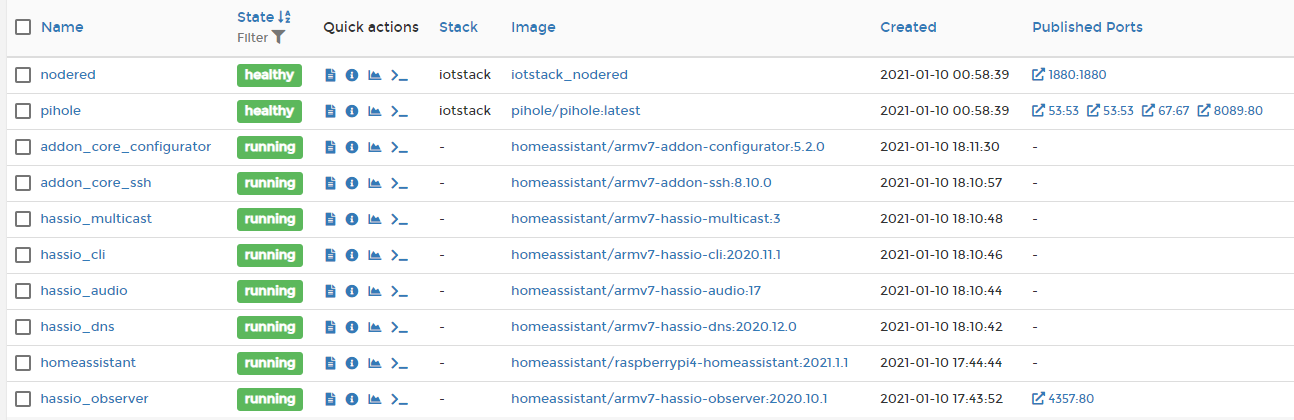View stats chart icon for addon_core_ssh

(x=375, y=183)
